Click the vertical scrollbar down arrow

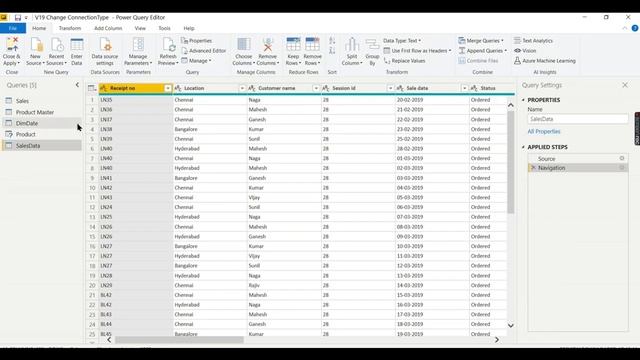(511, 325)
